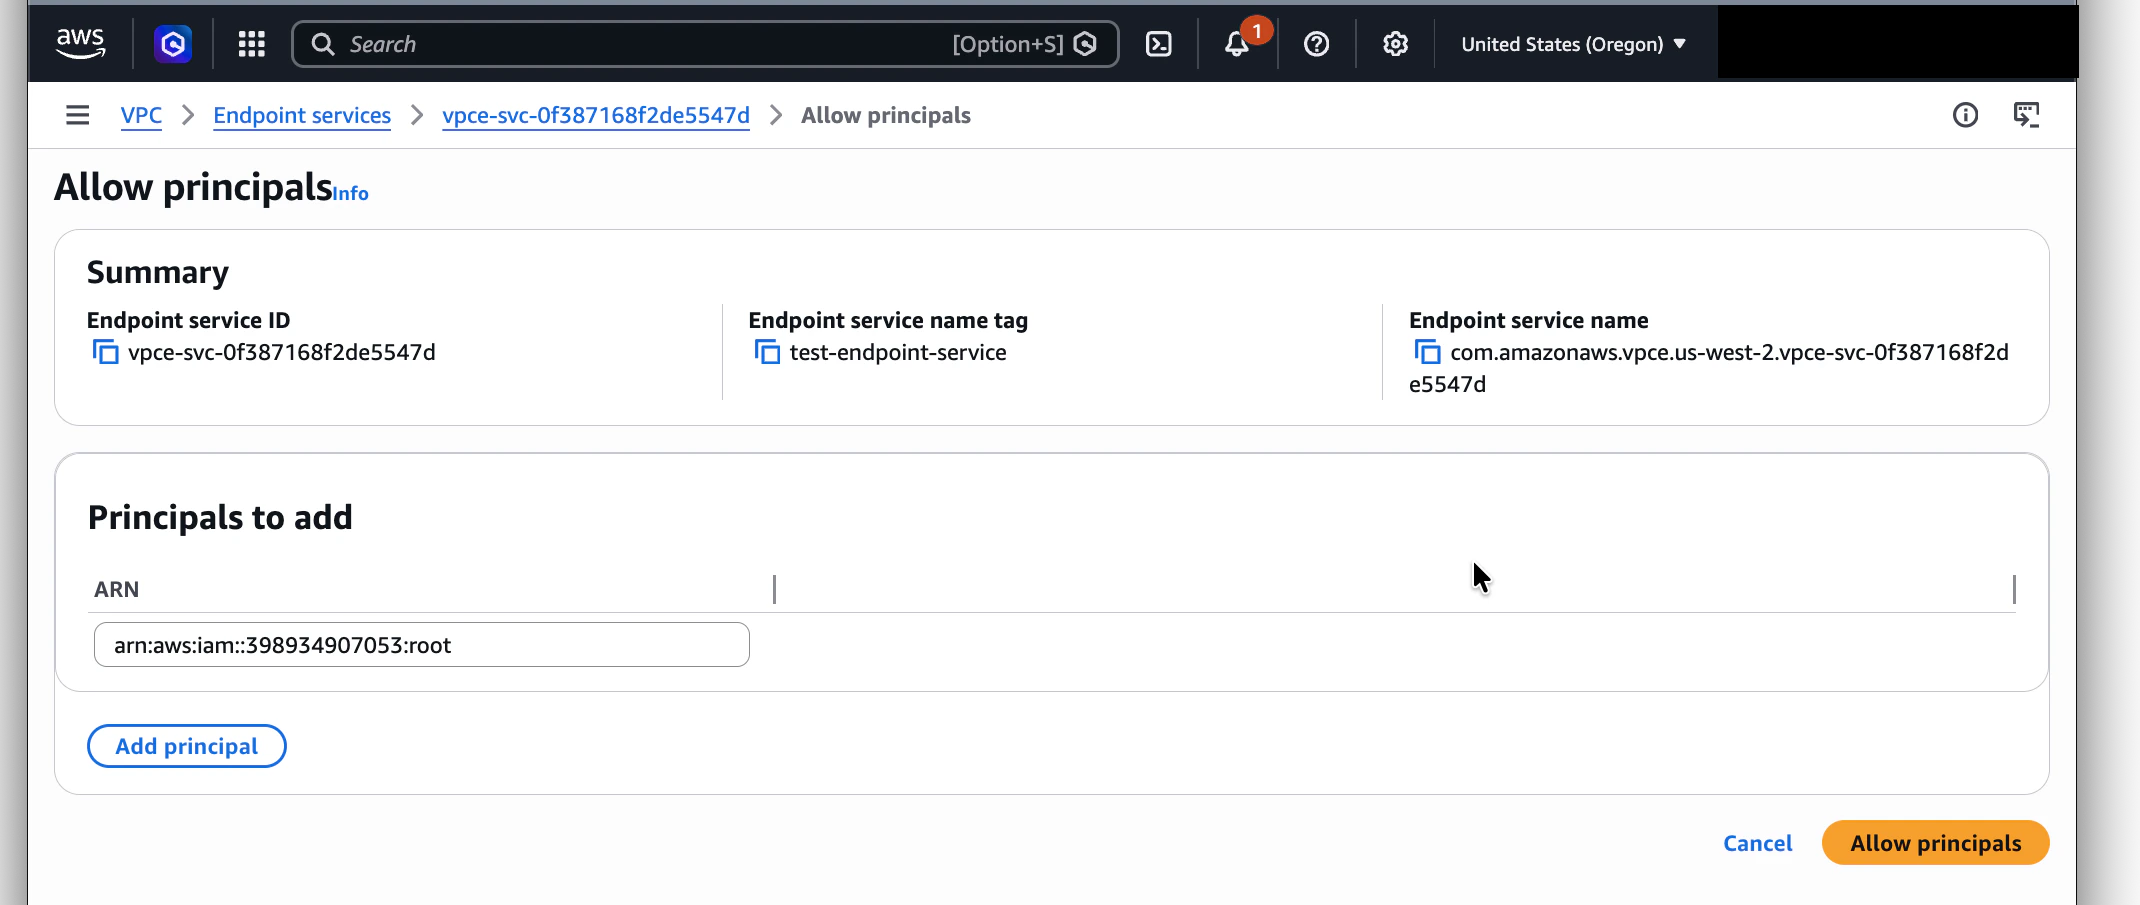Screen dimensions: 2140x905
Task: Select the pinned VPC service shortcut icon
Action: [172, 43]
